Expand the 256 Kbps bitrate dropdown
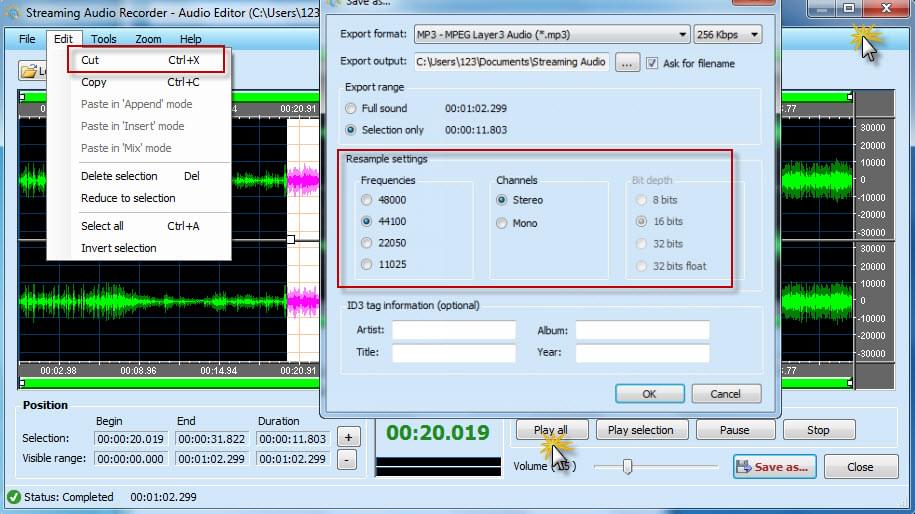 pyautogui.click(x=727, y=35)
